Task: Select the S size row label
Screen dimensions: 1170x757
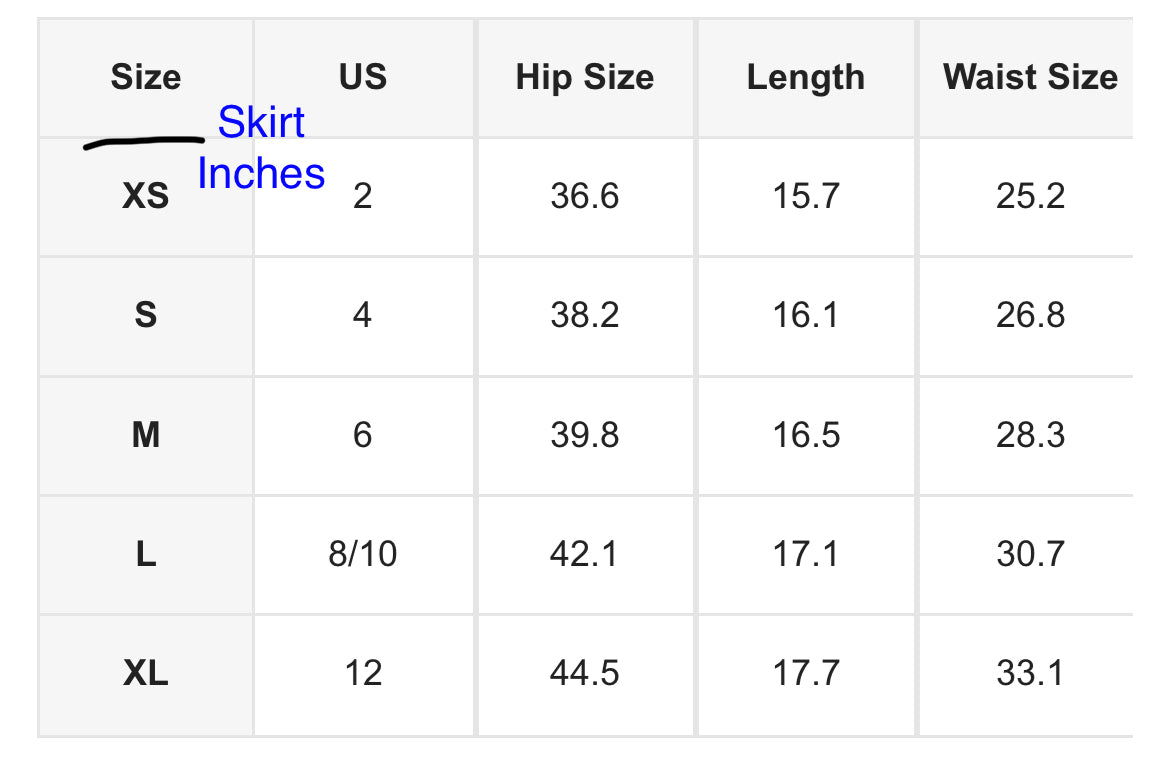Action: (146, 315)
